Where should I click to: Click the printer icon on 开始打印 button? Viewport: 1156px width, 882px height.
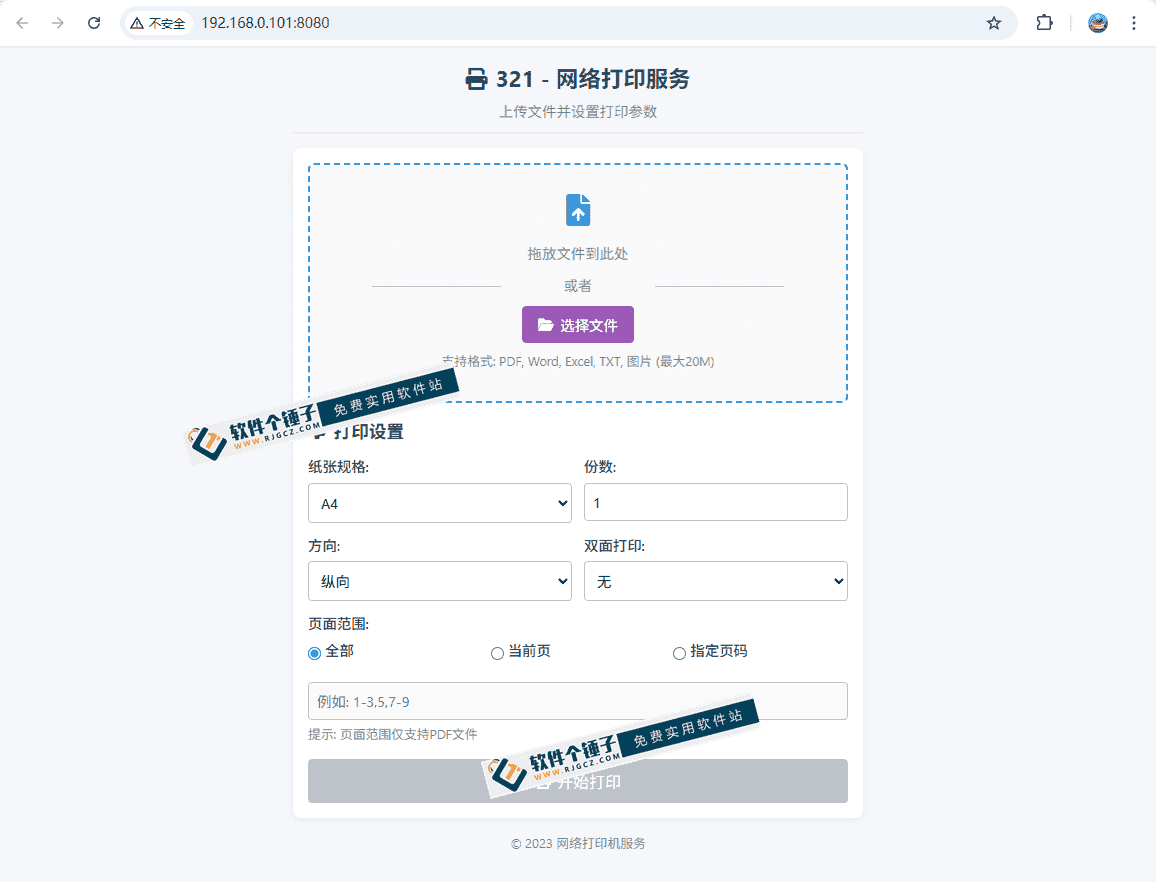coord(546,781)
